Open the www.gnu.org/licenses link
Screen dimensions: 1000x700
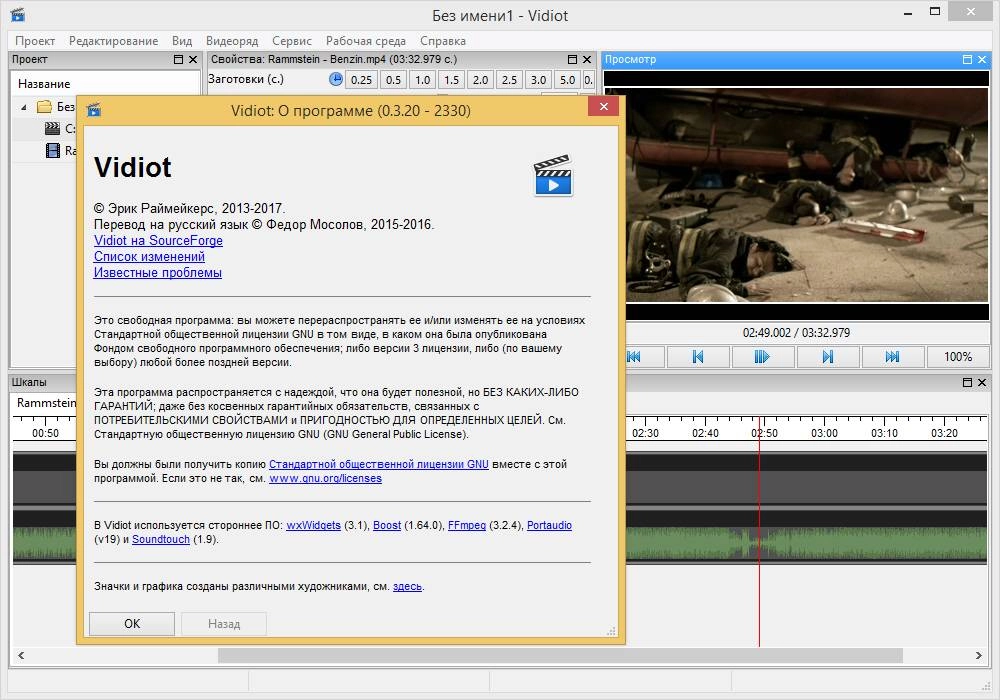coord(325,478)
